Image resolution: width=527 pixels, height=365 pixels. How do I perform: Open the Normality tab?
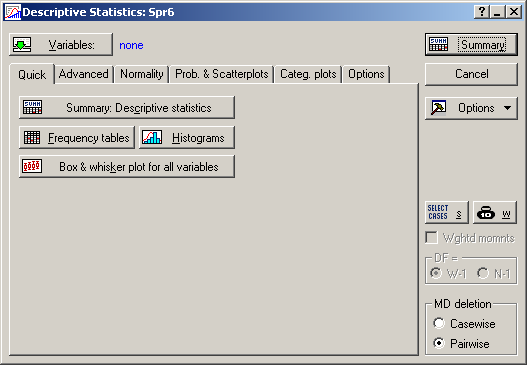[x=141, y=74]
